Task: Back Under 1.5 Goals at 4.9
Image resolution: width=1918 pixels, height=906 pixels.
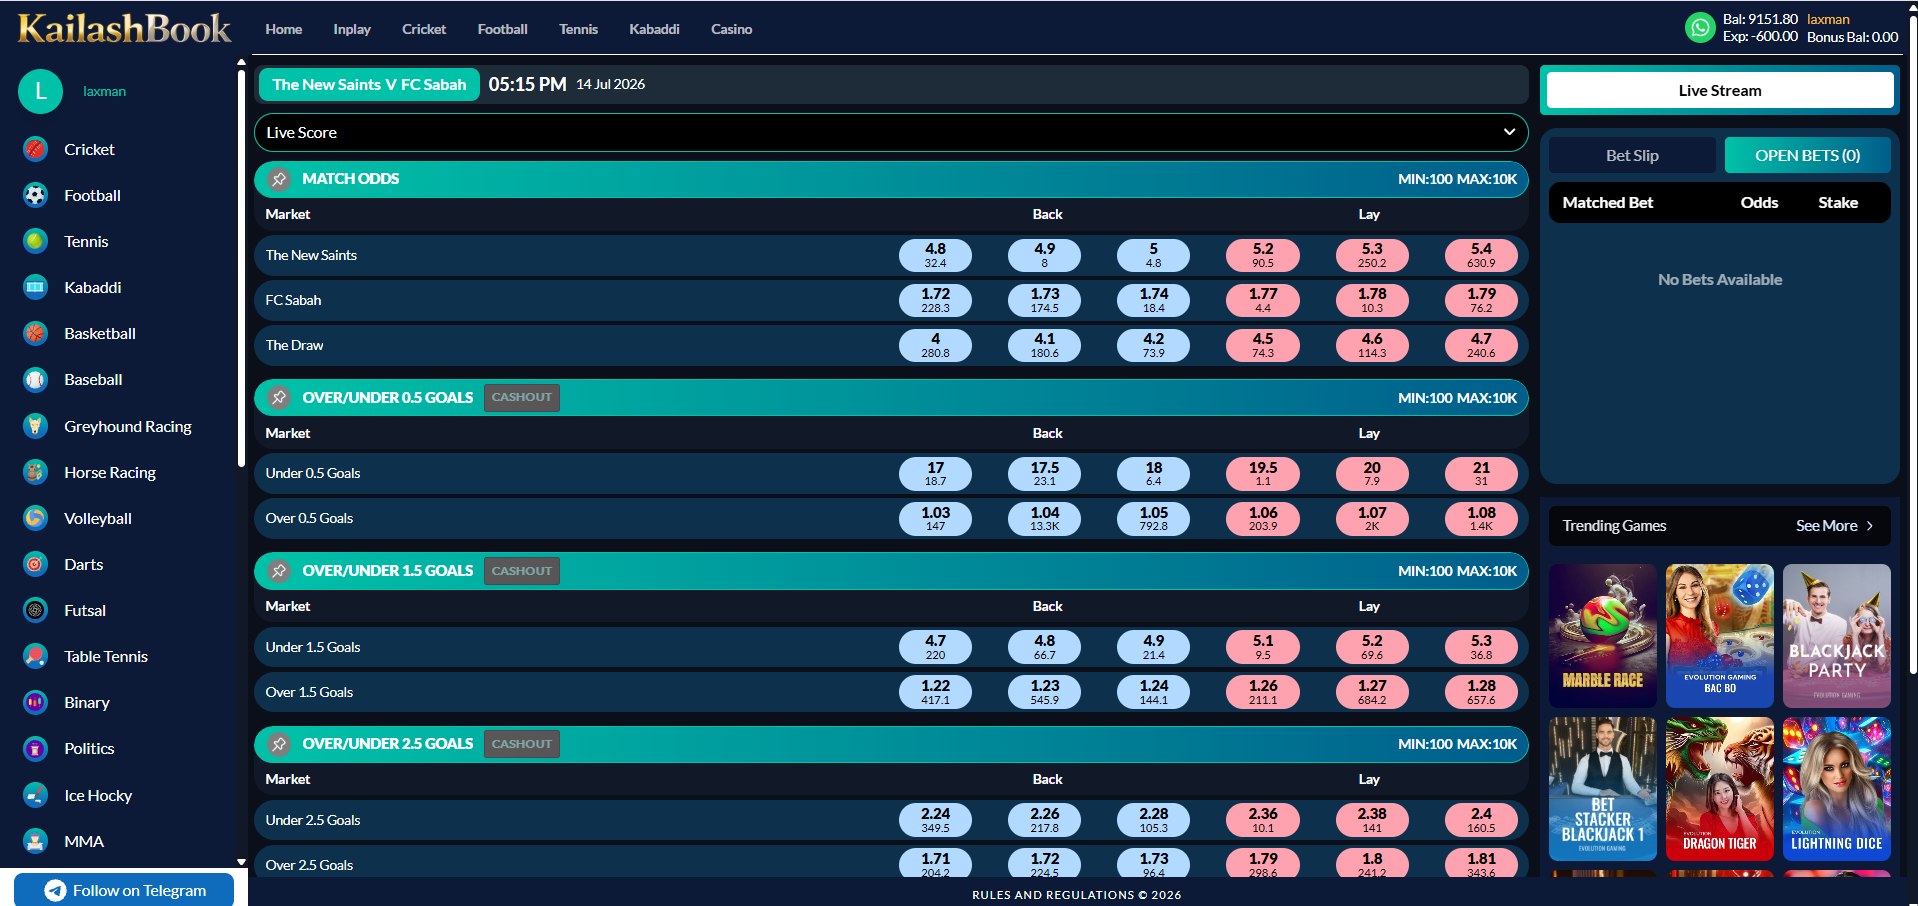Action: (x=1153, y=647)
